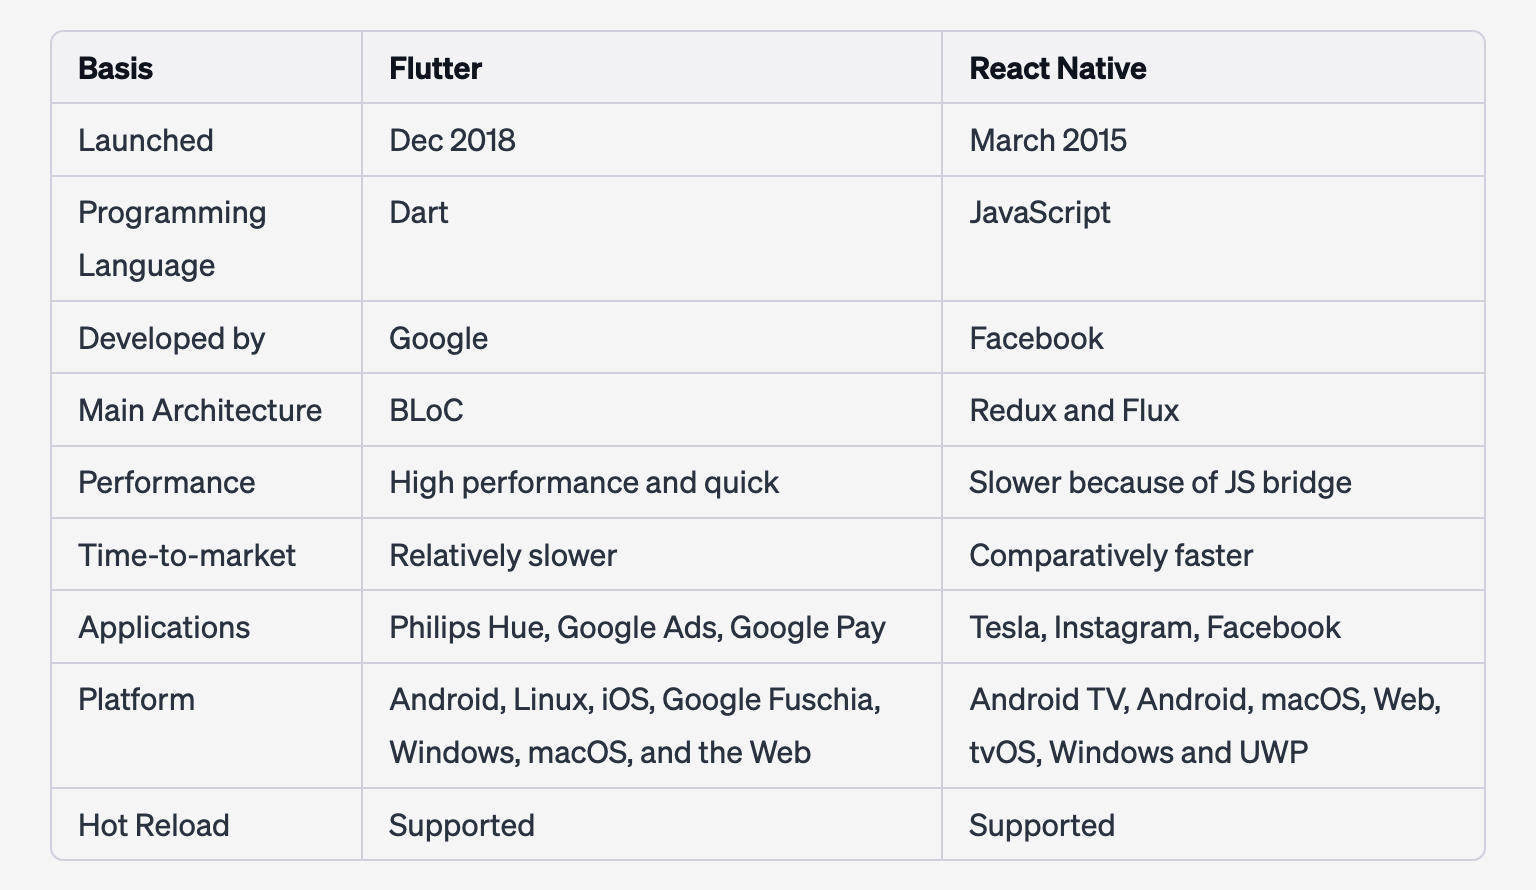Viewport: 1536px width, 890px height.
Task: Click the Google cell
Action: (438, 338)
